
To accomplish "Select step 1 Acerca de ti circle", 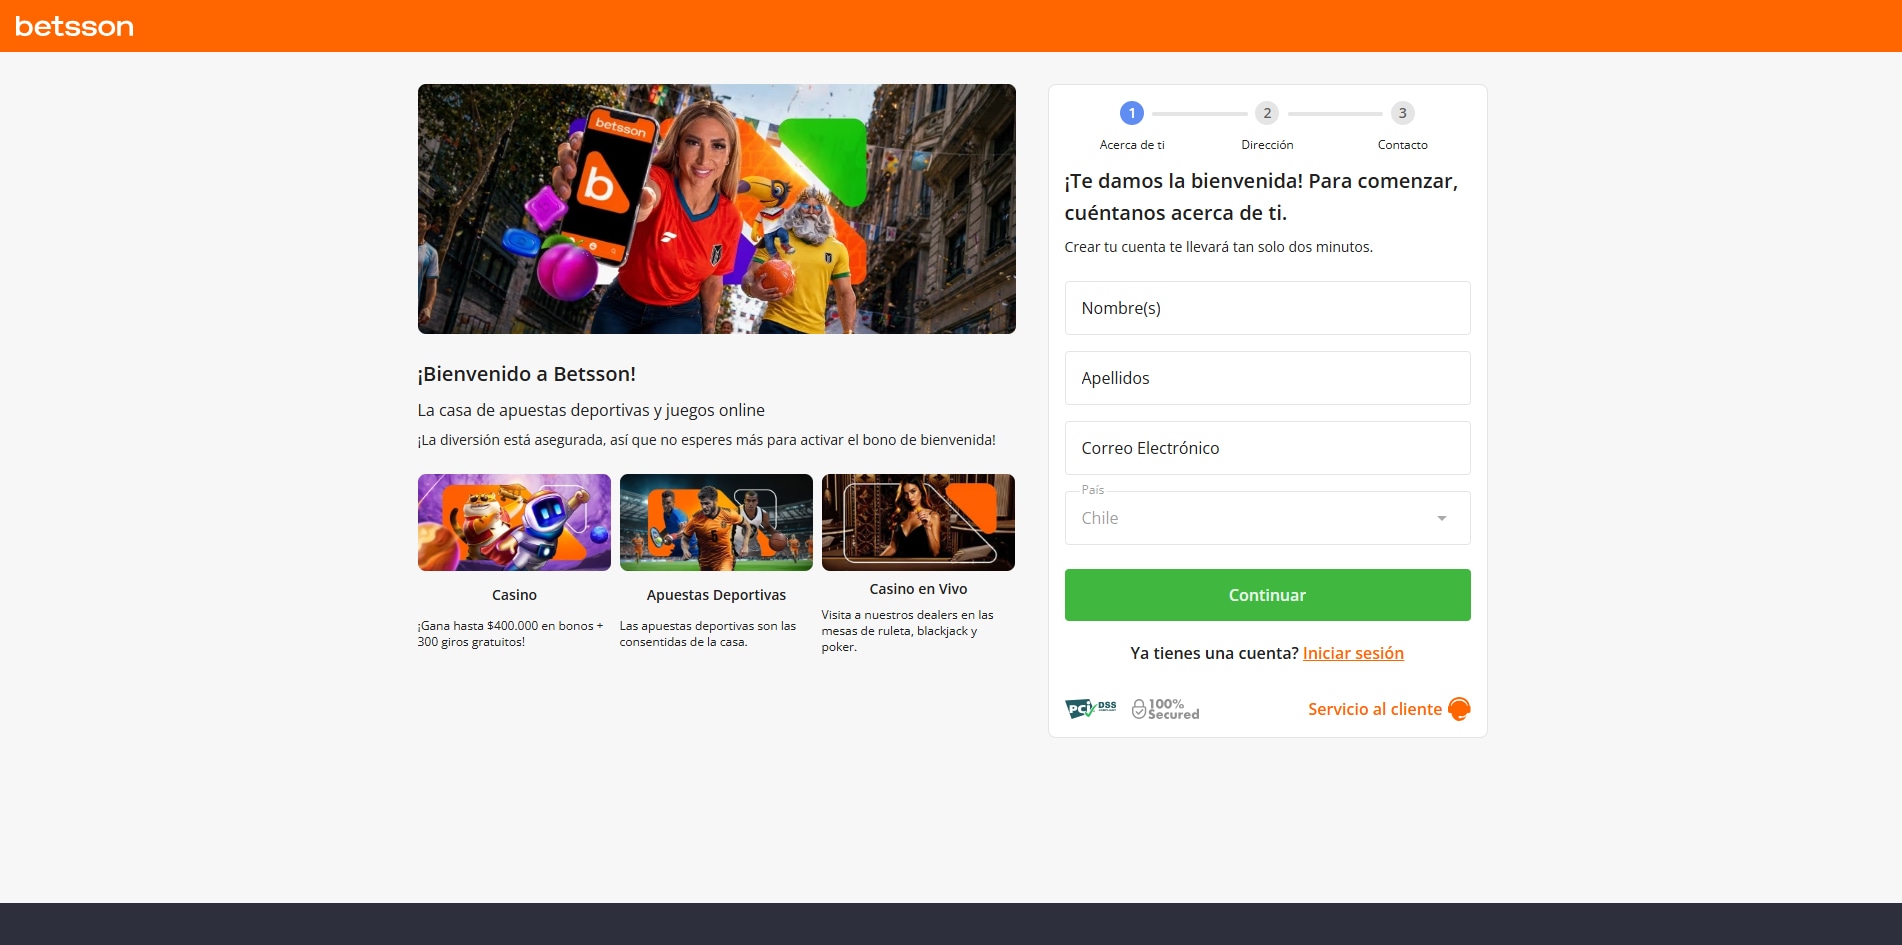I will pyautogui.click(x=1132, y=113).
